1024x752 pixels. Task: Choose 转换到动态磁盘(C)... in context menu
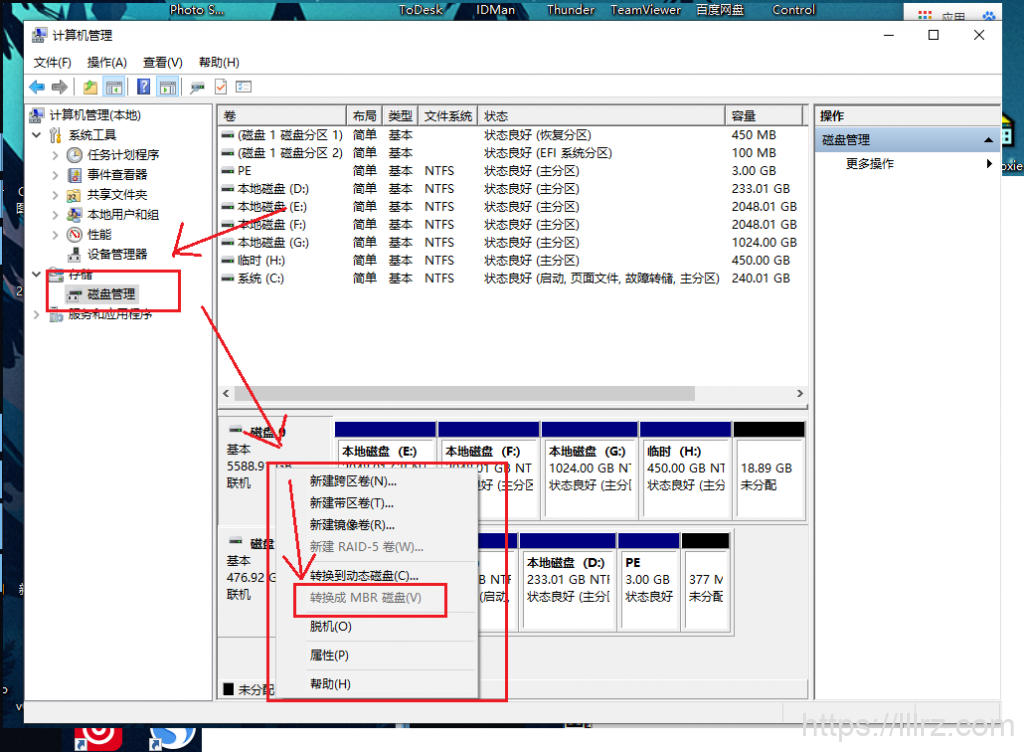[x=364, y=576]
